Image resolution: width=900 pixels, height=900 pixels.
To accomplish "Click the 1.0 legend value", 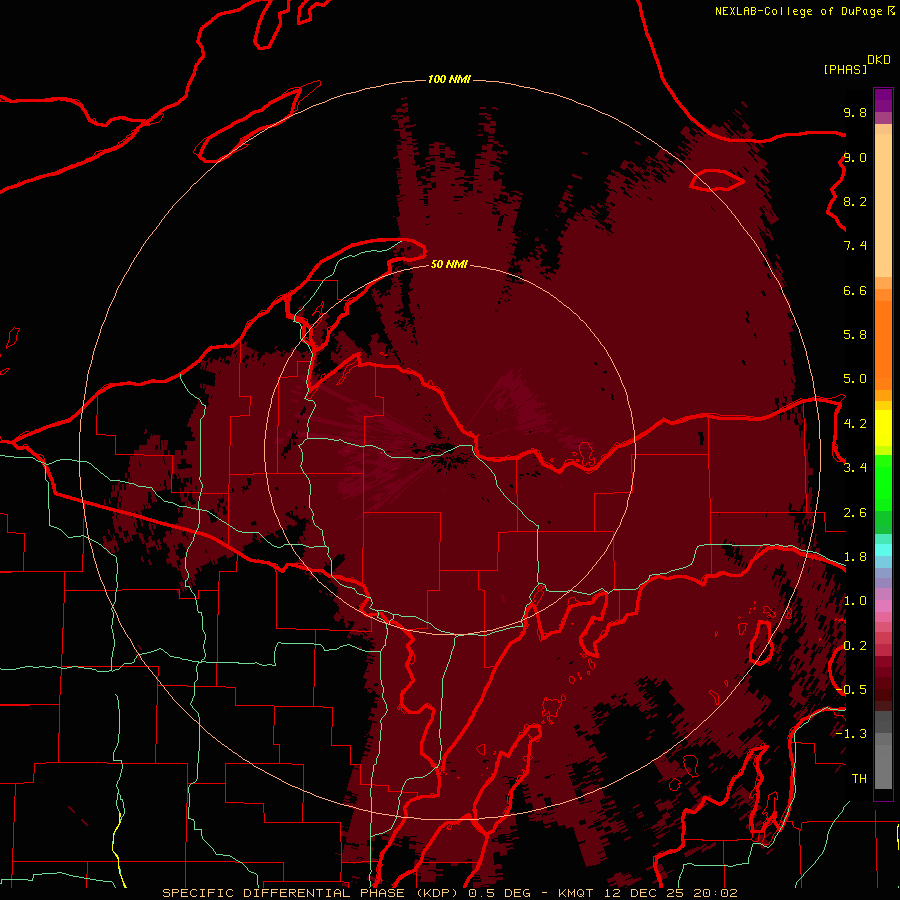I will (x=855, y=601).
